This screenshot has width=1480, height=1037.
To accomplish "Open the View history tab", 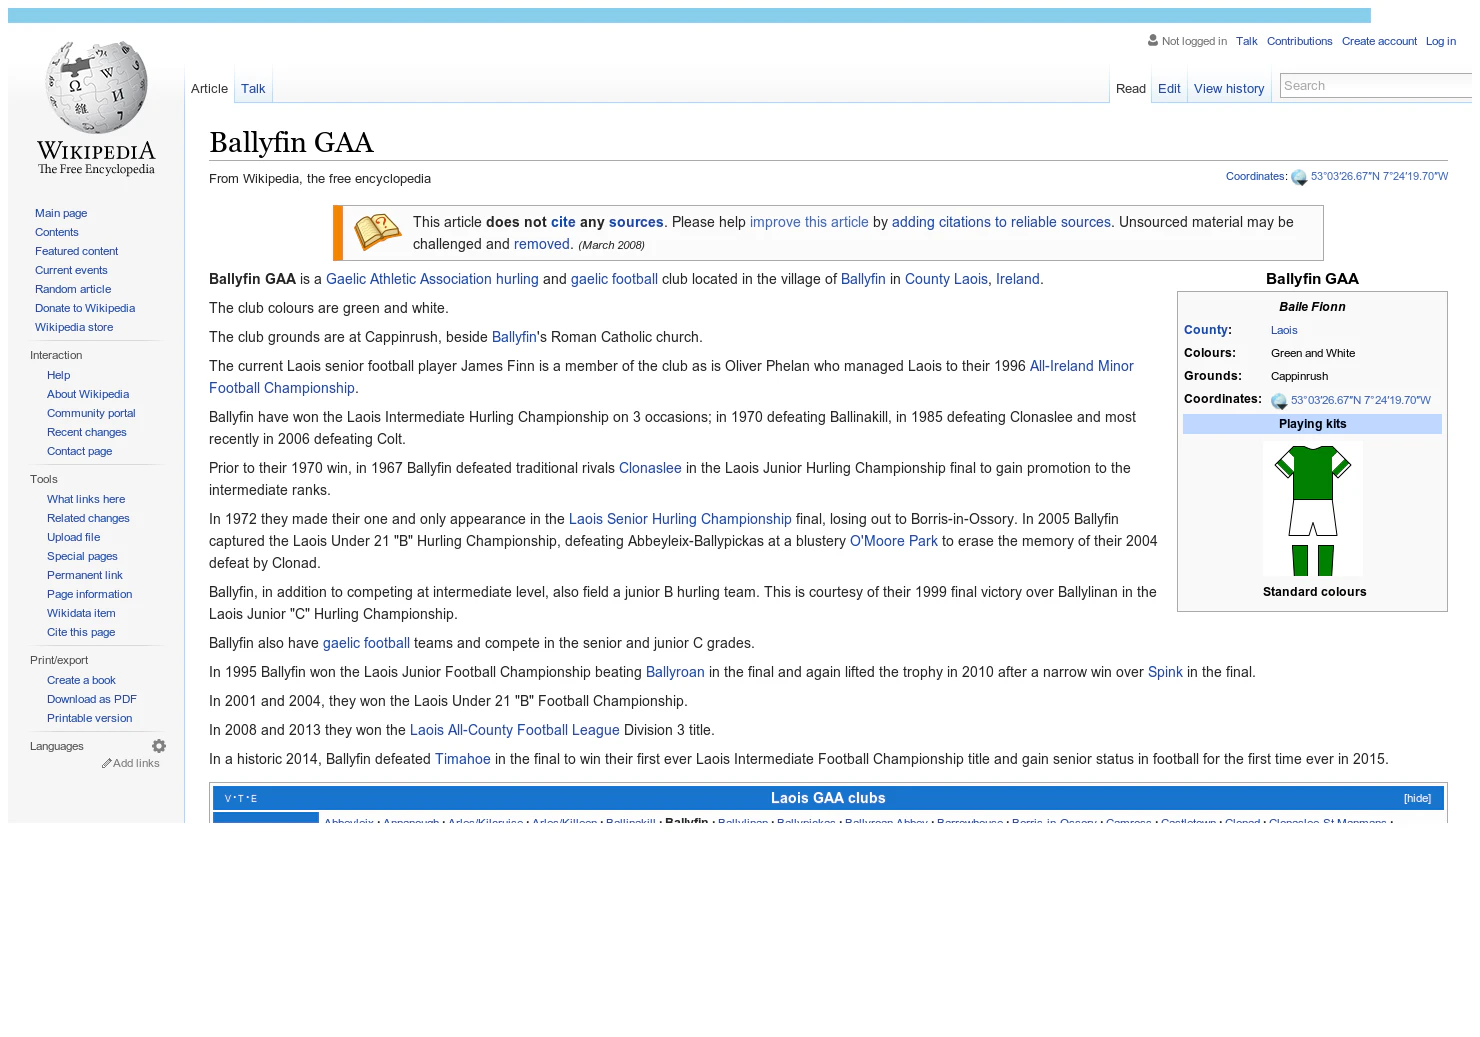I will pyautogui.click(x=1229, y=89).
